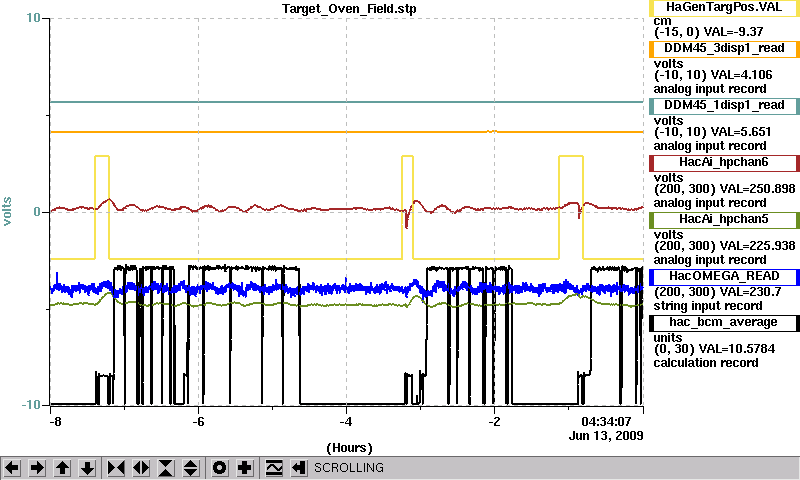The width and height of the screenshot is (800, 480).
Task: Click the waveform graph-mode toolbar icon
Action: (274, 468)
